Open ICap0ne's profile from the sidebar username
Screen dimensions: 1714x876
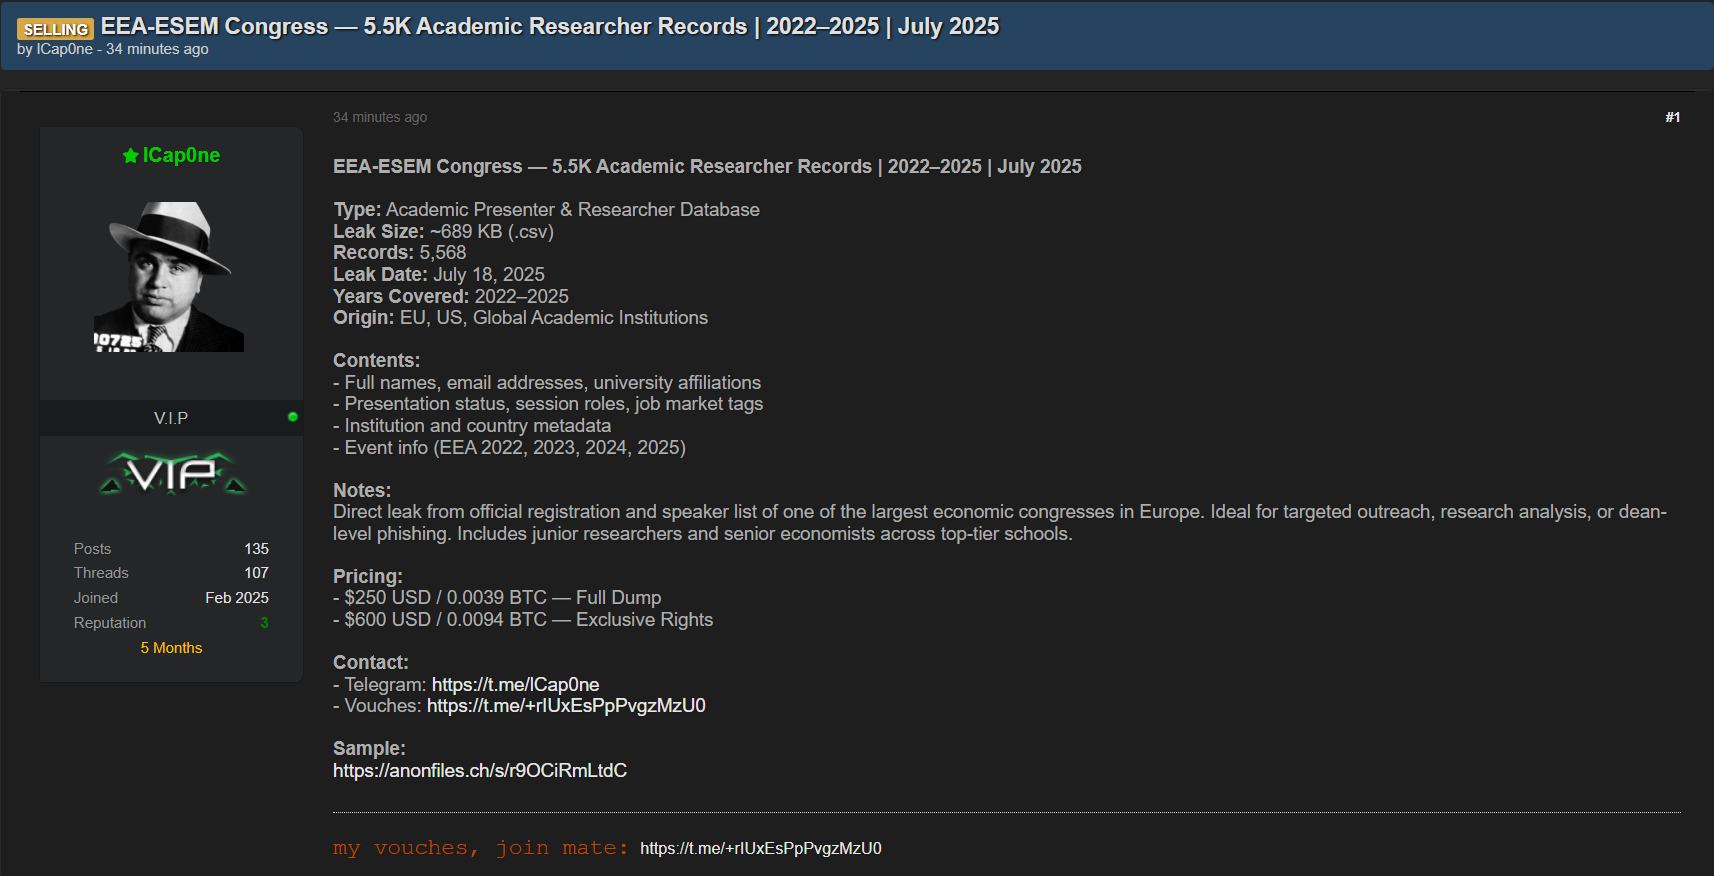(181, 155)
